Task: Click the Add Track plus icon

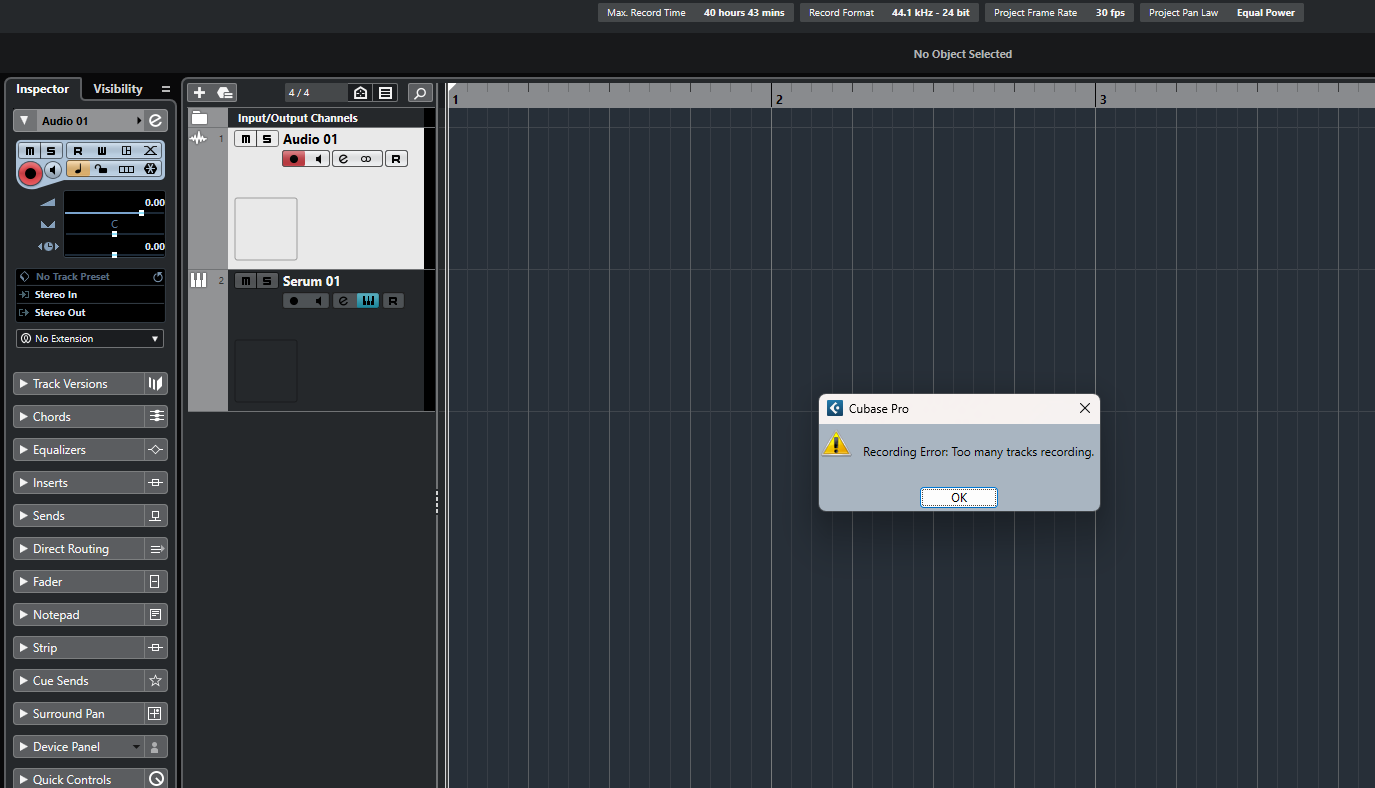Action: tap(199, 93)
